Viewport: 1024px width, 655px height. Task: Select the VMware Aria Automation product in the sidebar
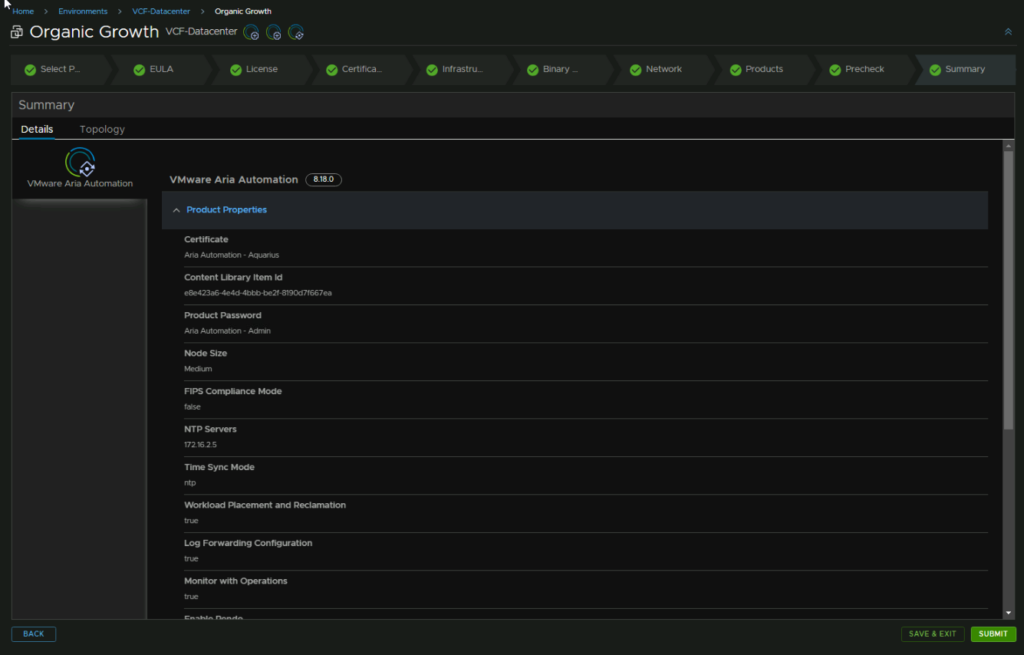80,170
